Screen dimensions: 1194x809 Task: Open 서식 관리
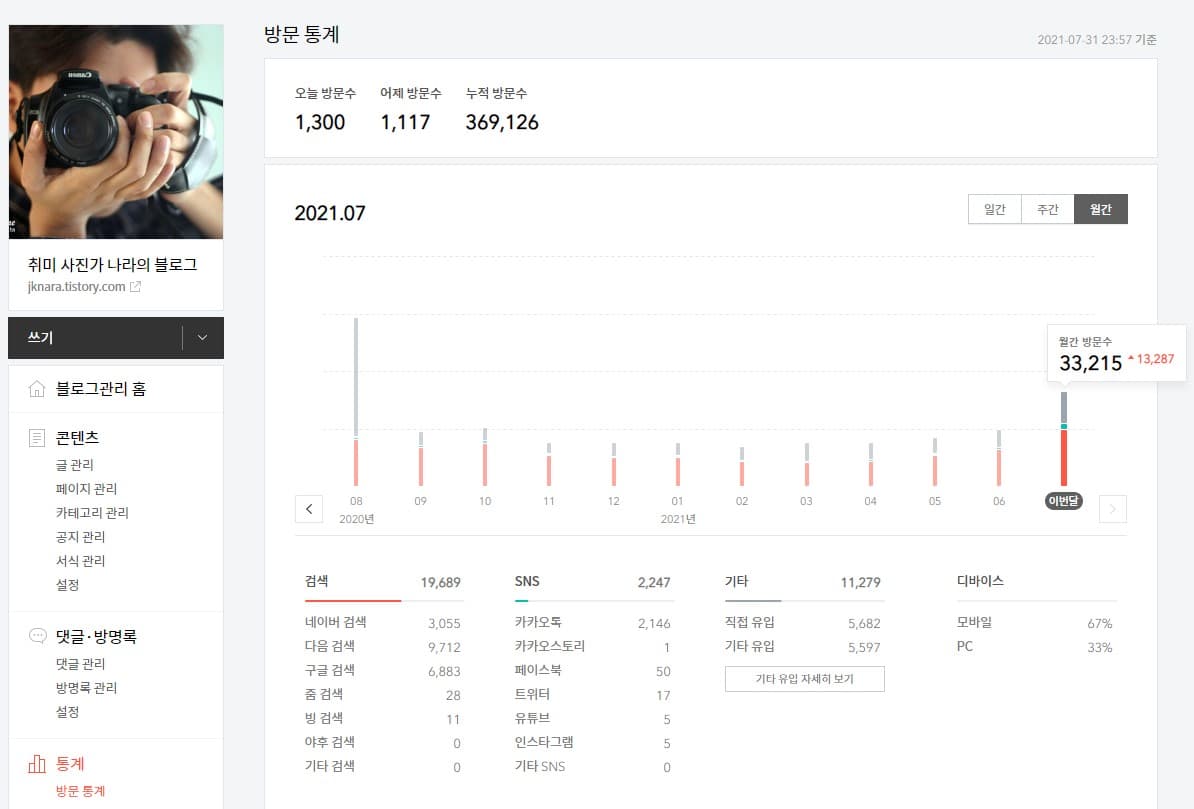click(x=81, y=561)
